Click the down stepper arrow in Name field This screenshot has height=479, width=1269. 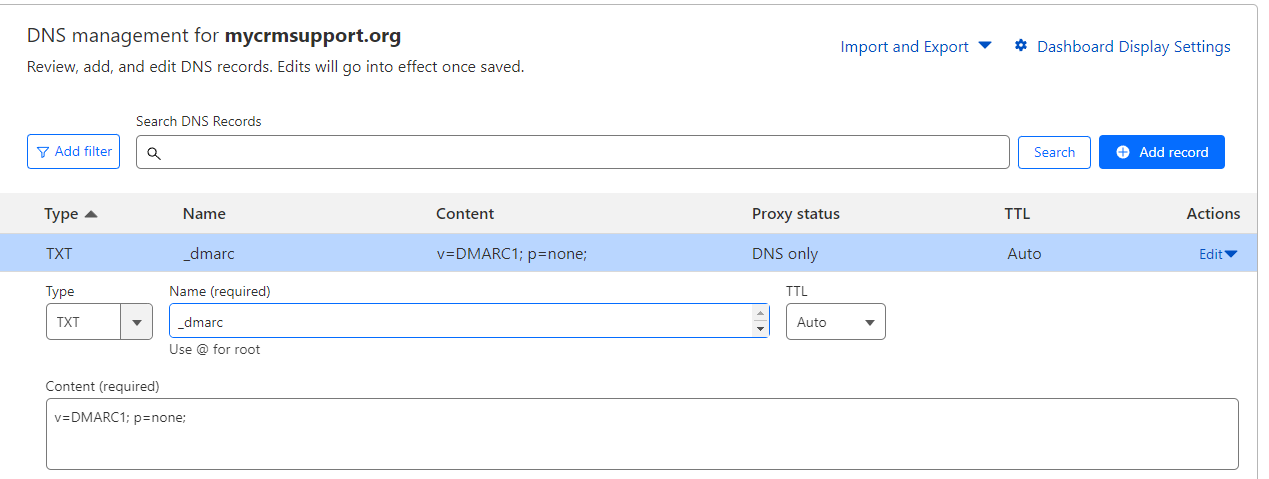(760, 329)
